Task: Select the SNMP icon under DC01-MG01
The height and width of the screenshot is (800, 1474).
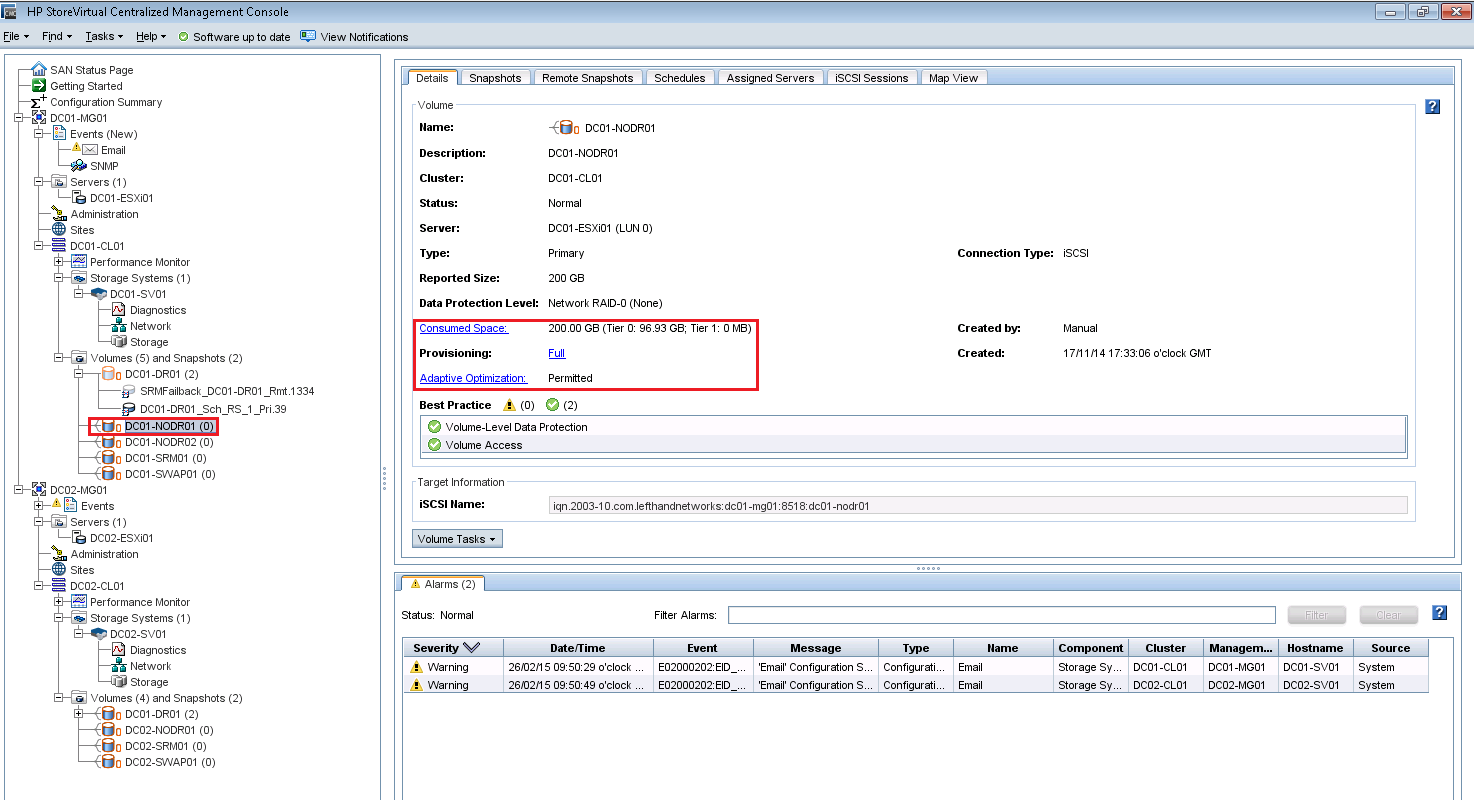Action: tap(79, 166)
